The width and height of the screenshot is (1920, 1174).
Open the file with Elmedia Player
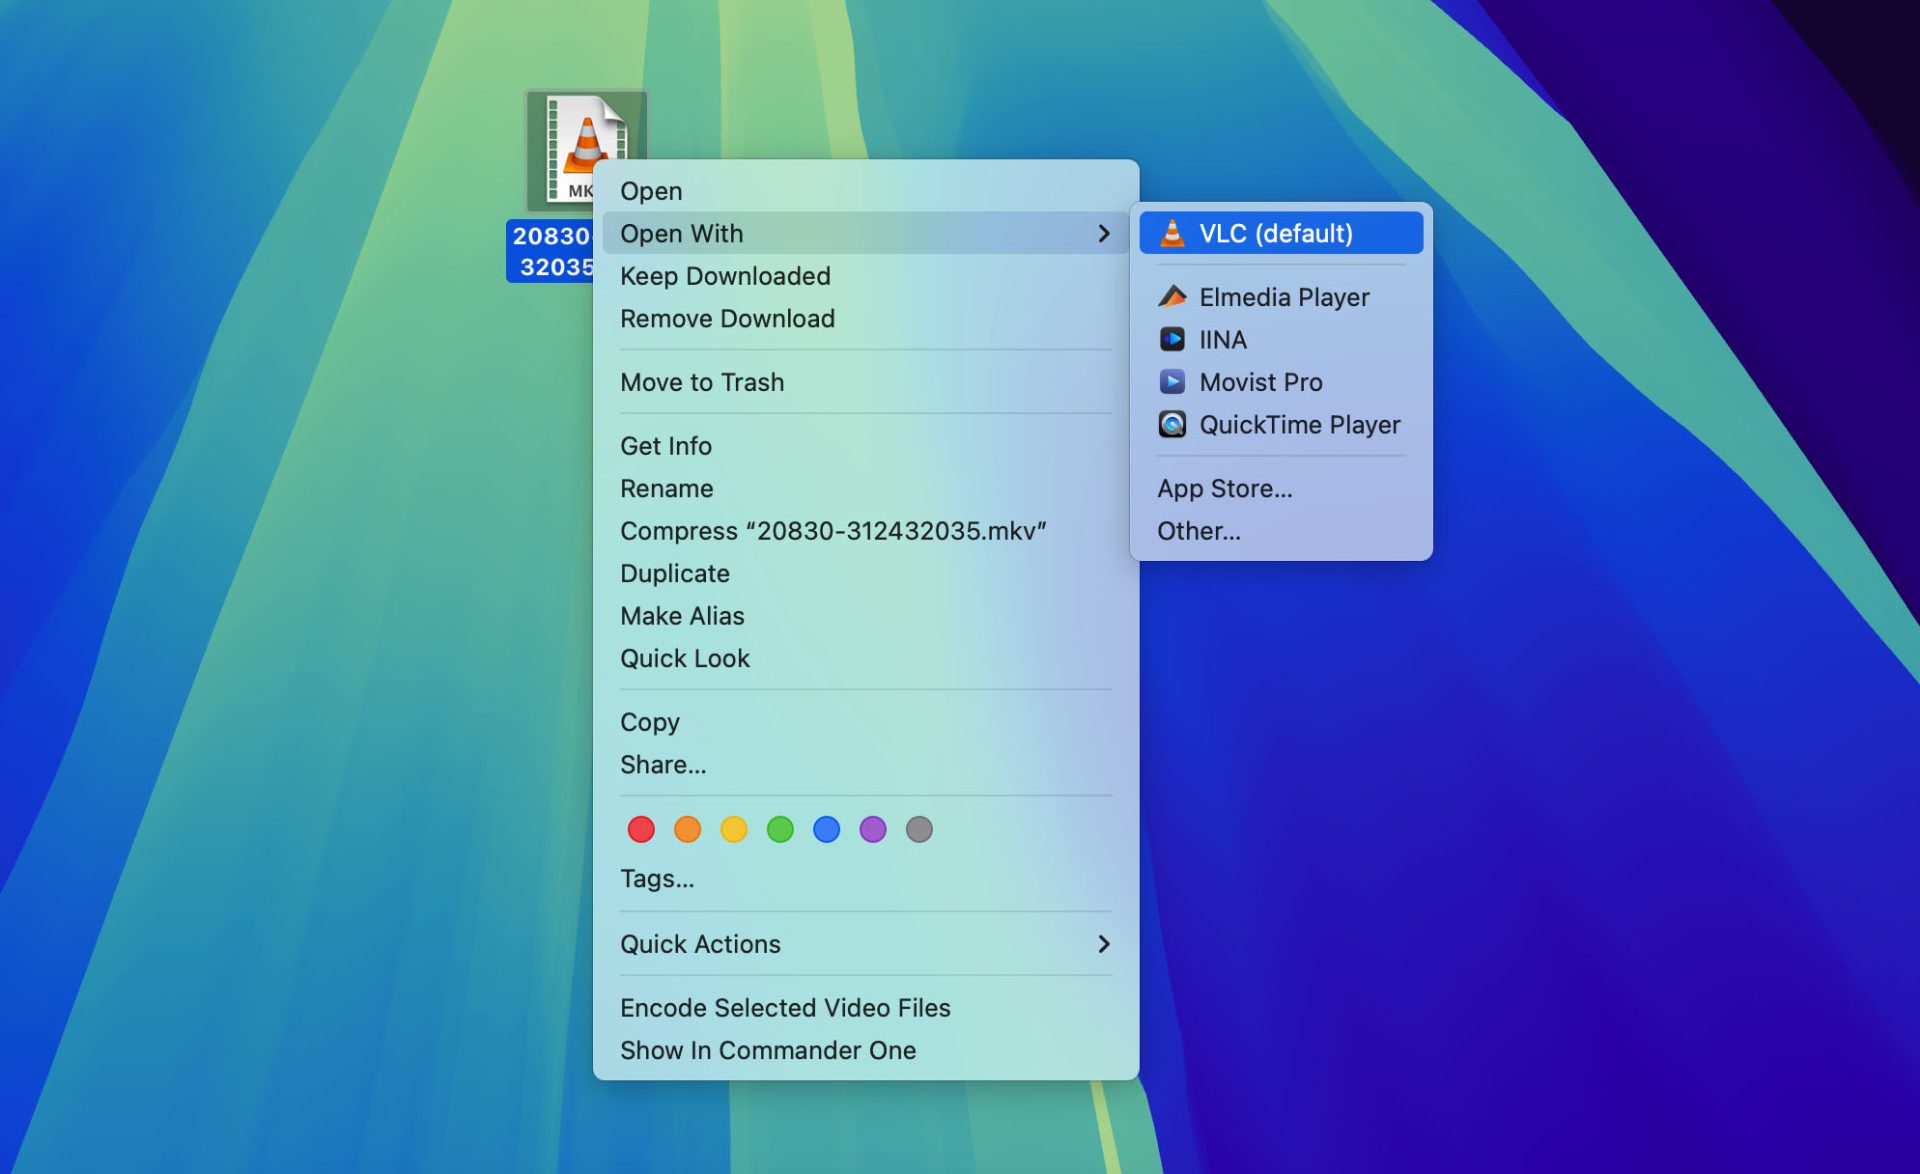click(x=1283, y=297)
